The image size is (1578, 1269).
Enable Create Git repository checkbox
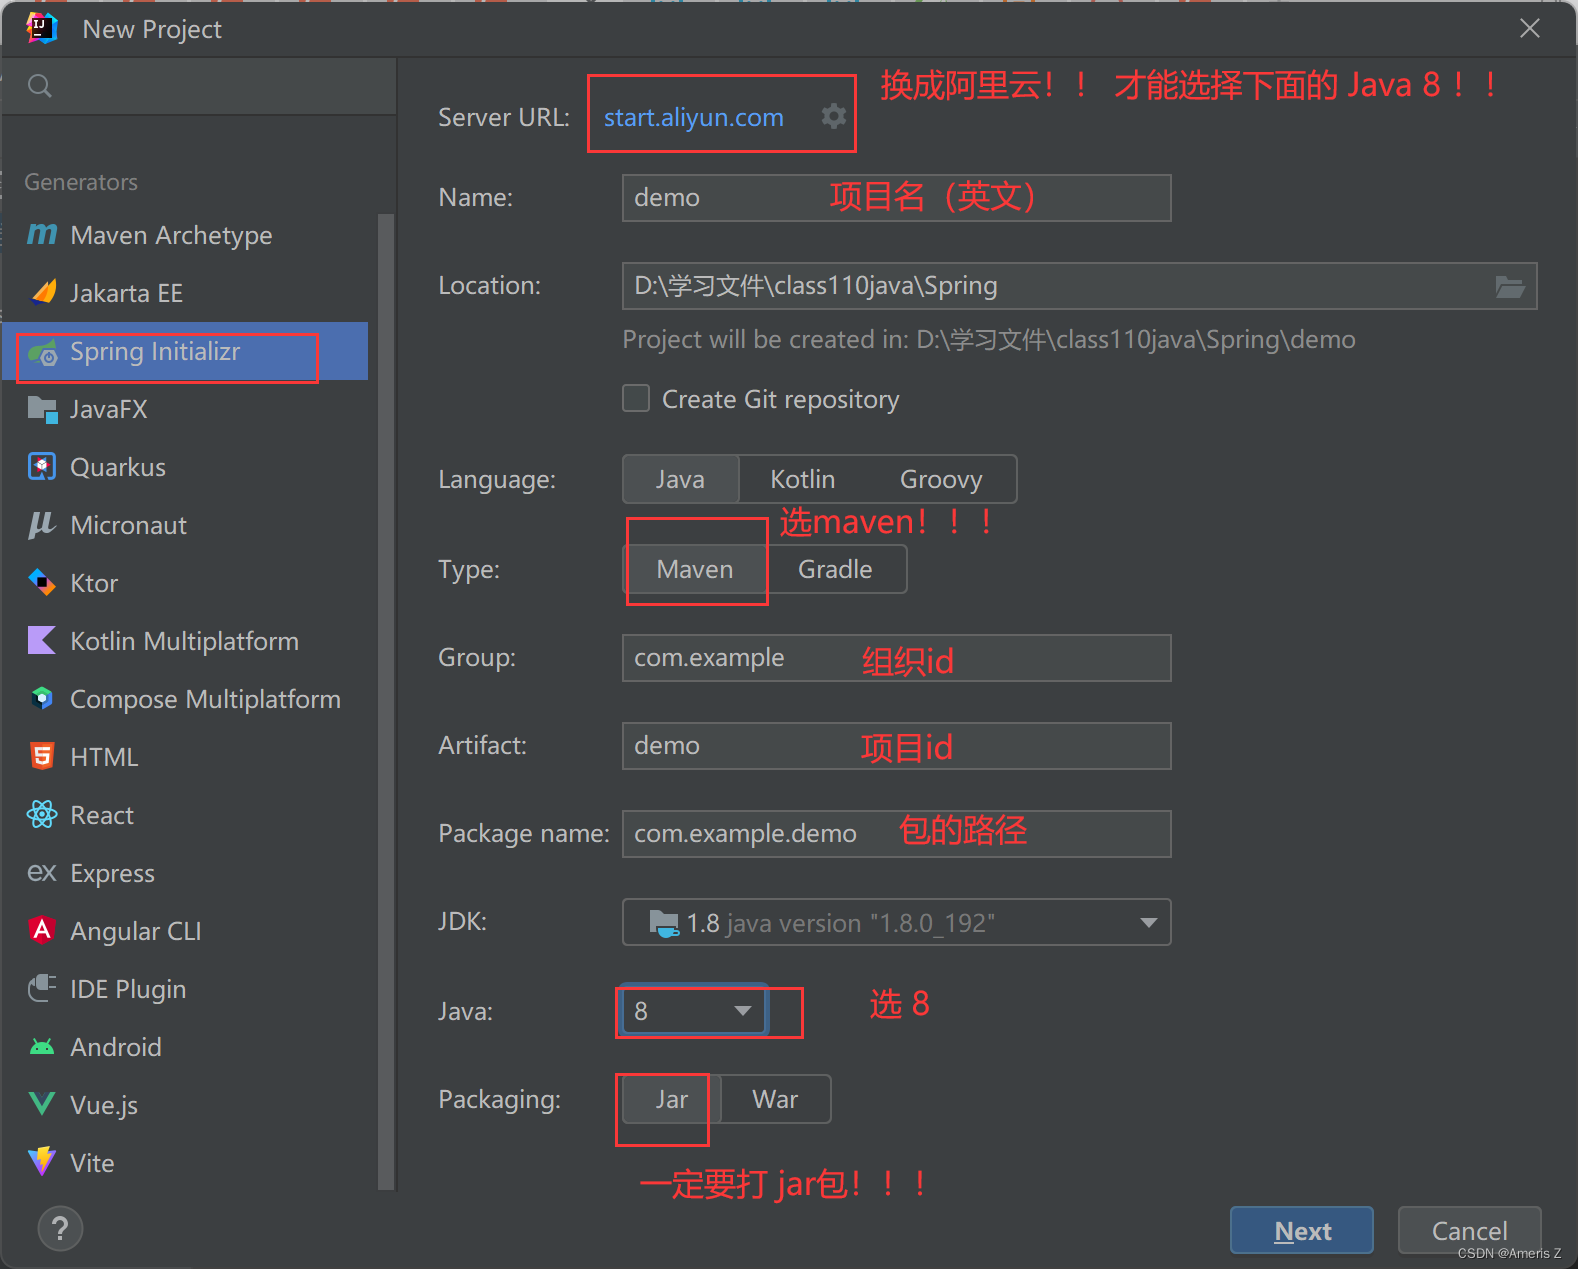coord(636,398)
